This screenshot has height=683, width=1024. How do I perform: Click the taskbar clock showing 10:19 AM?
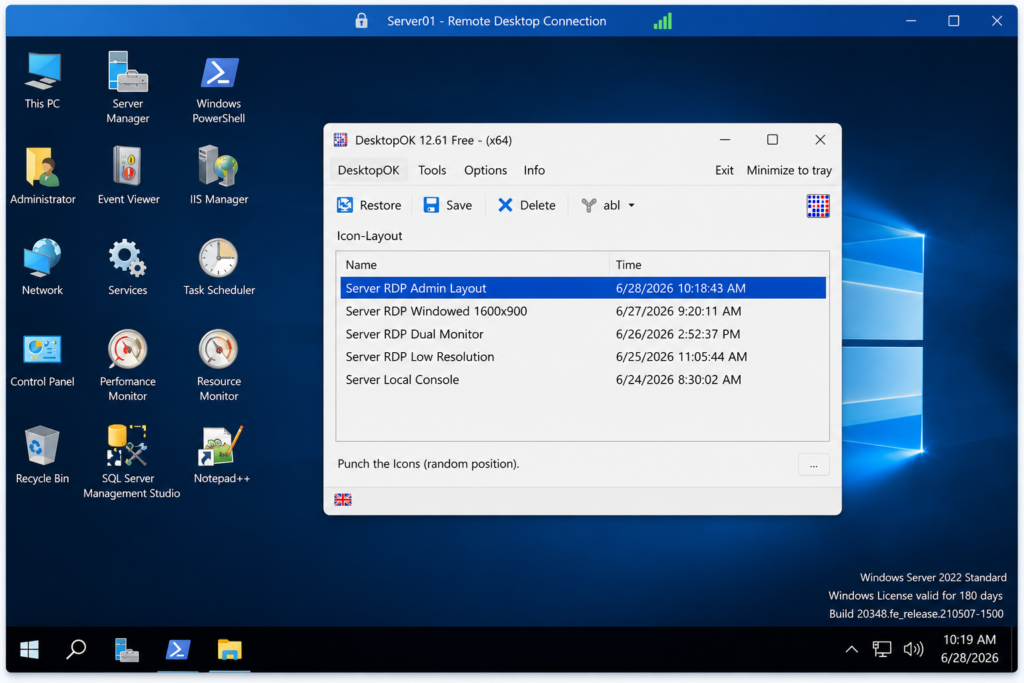click(x=969, y=648)
